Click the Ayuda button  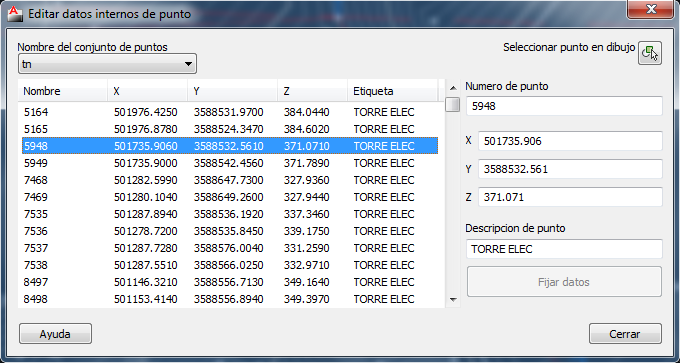click(55, 334)
